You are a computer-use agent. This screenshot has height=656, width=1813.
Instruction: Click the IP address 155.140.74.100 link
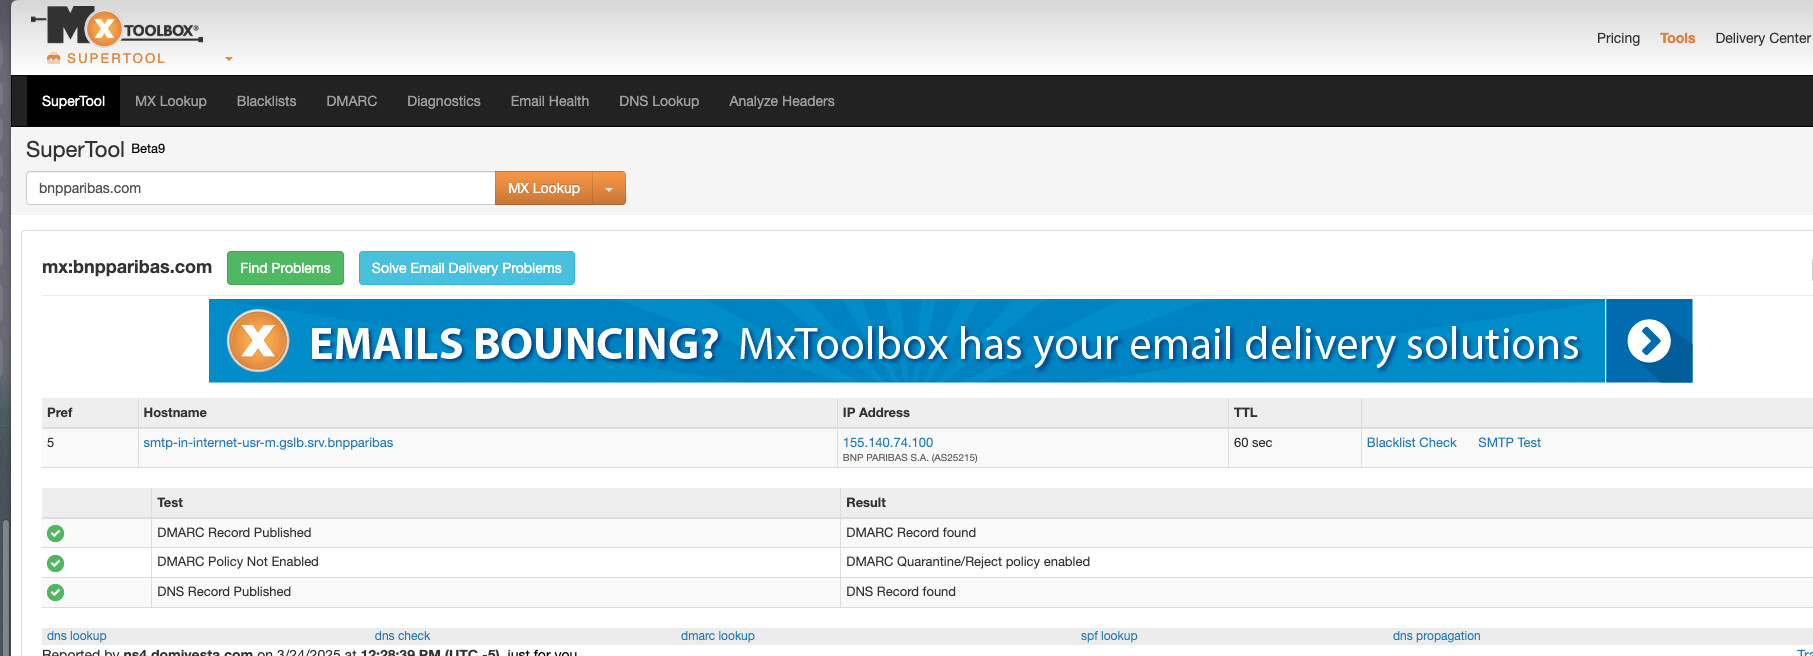(888, 442)
